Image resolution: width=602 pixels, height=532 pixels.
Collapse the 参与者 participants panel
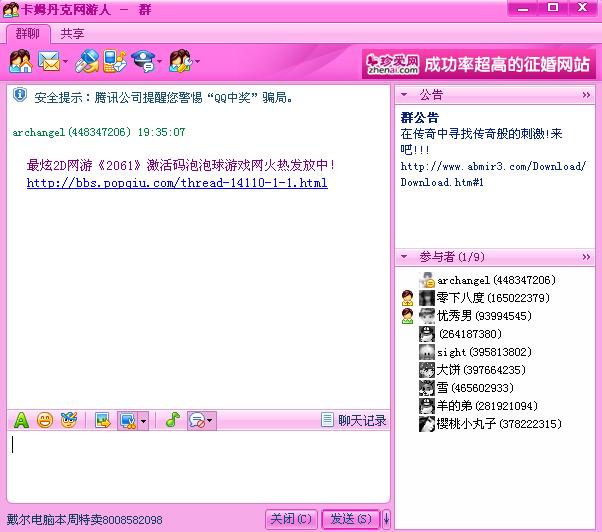(x=586, y=257)
